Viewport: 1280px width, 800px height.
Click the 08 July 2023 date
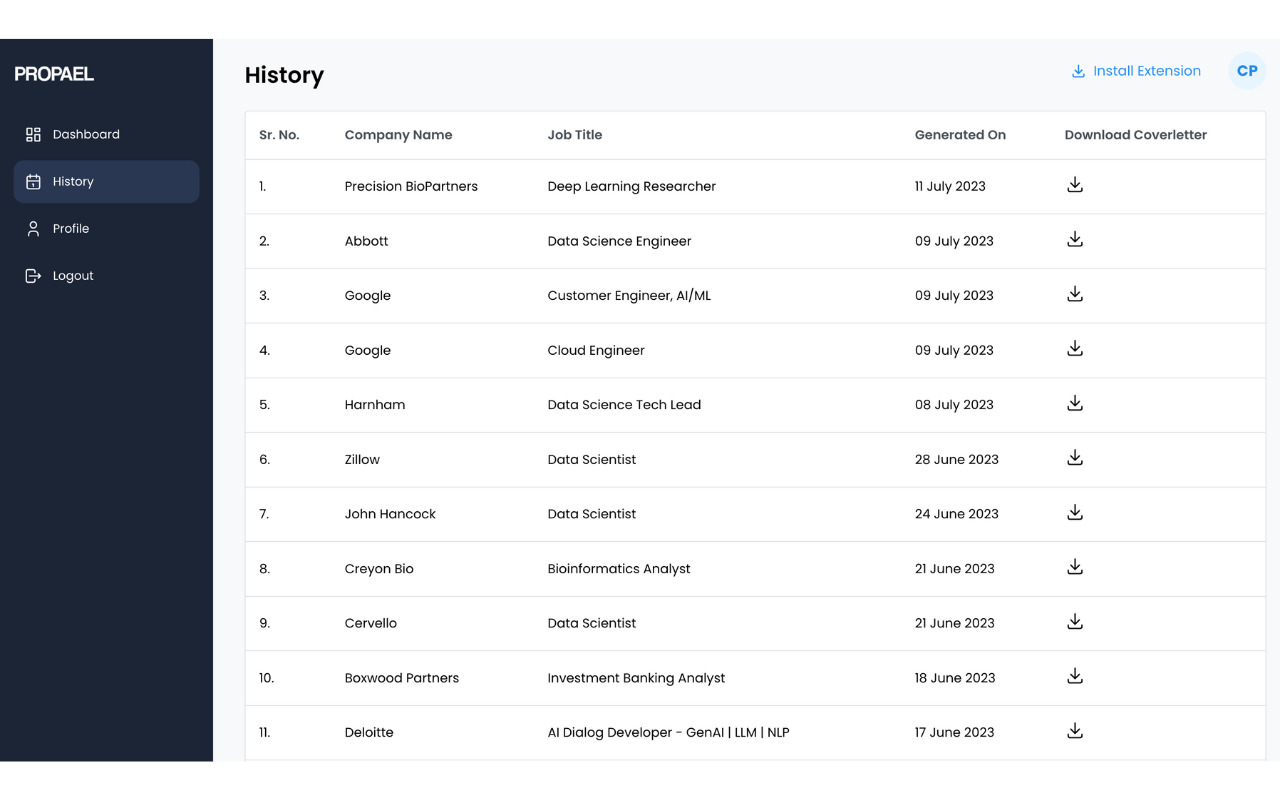(x=954, y=405)
